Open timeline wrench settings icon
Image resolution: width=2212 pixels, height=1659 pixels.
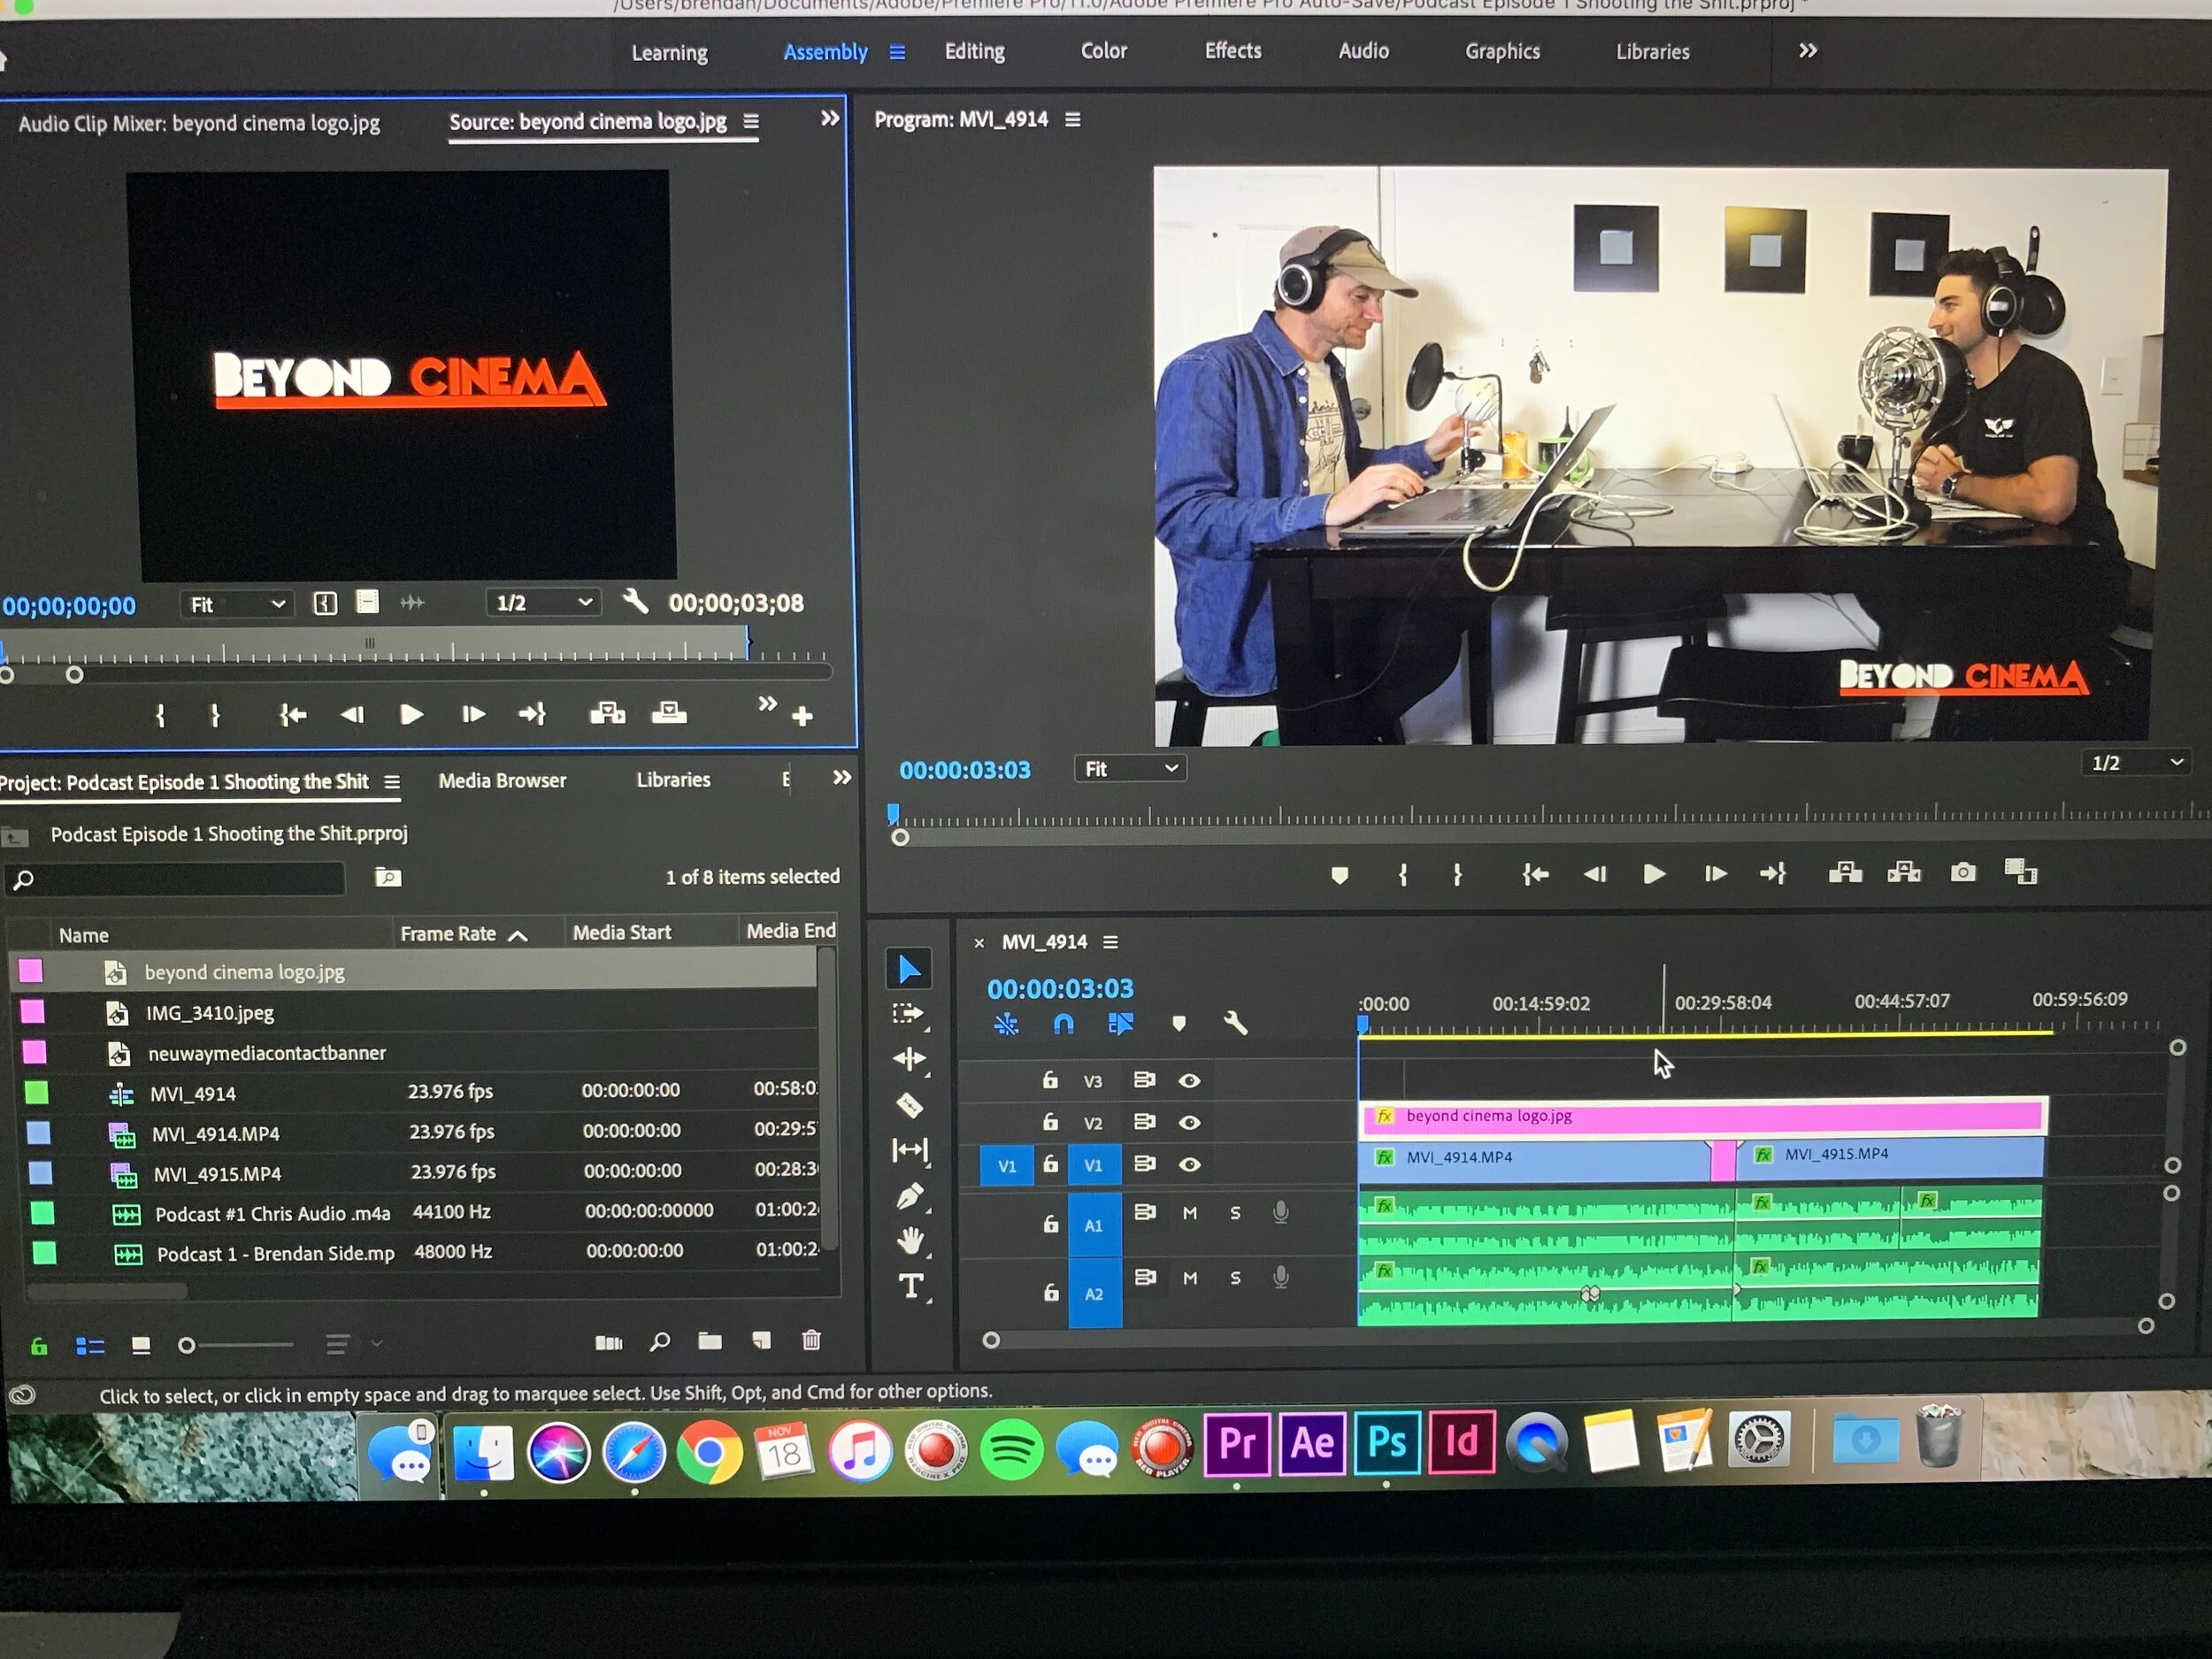tap(1236, 1023)
